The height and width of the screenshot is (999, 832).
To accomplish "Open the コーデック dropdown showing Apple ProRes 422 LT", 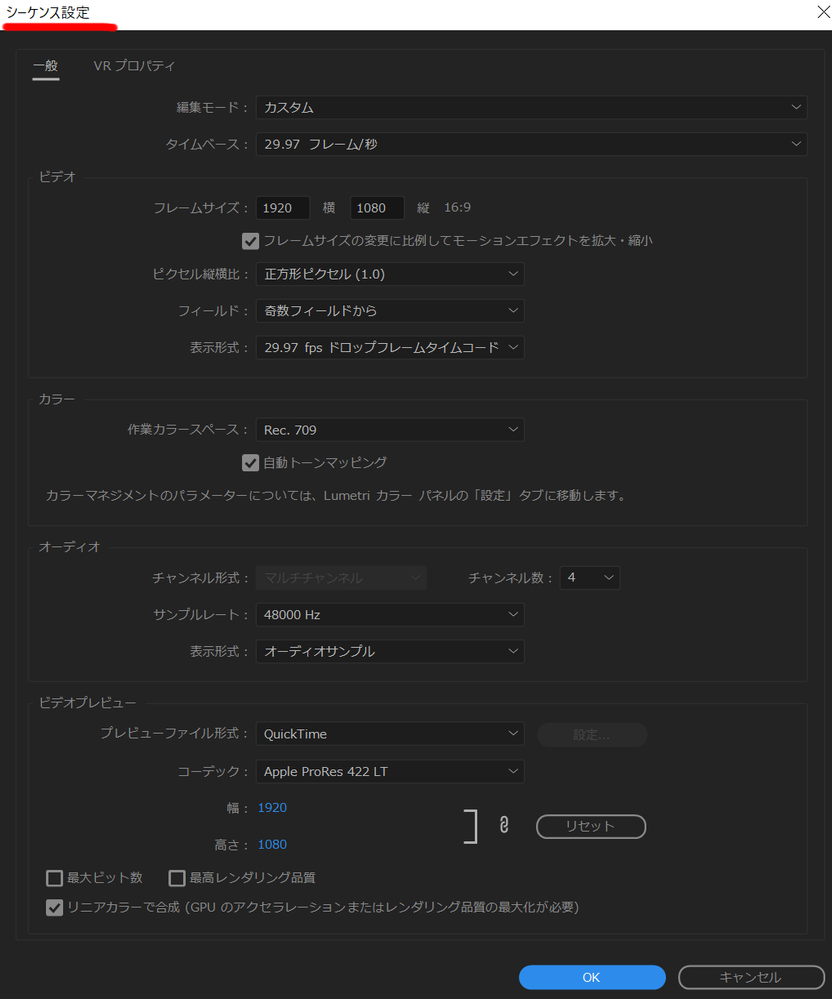I will (x=390, y=772).
